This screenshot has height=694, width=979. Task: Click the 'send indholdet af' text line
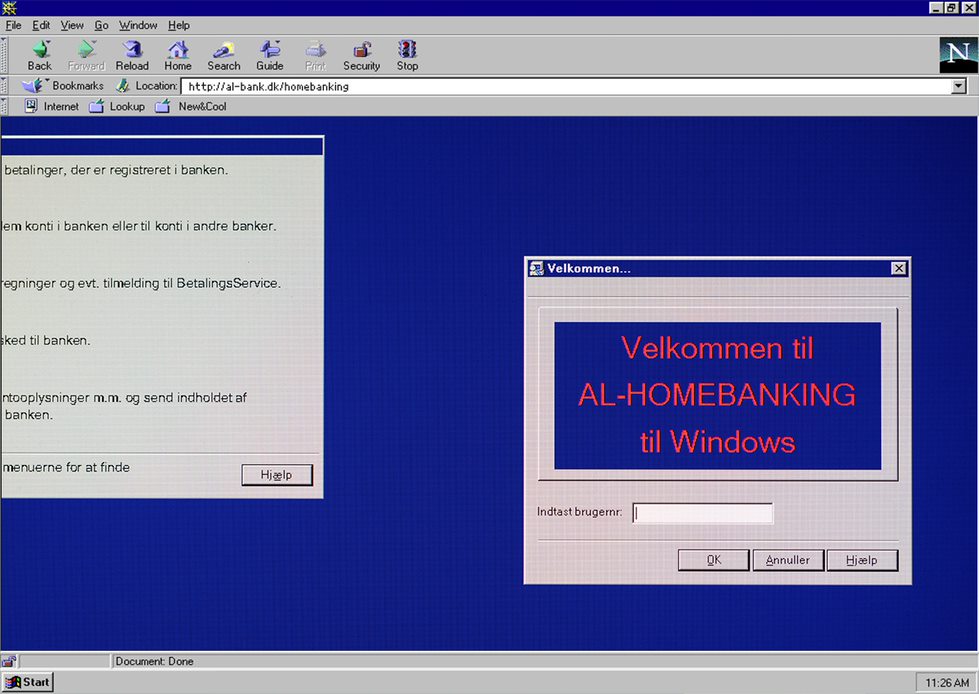pyautogui.click(x=124, y=398)
